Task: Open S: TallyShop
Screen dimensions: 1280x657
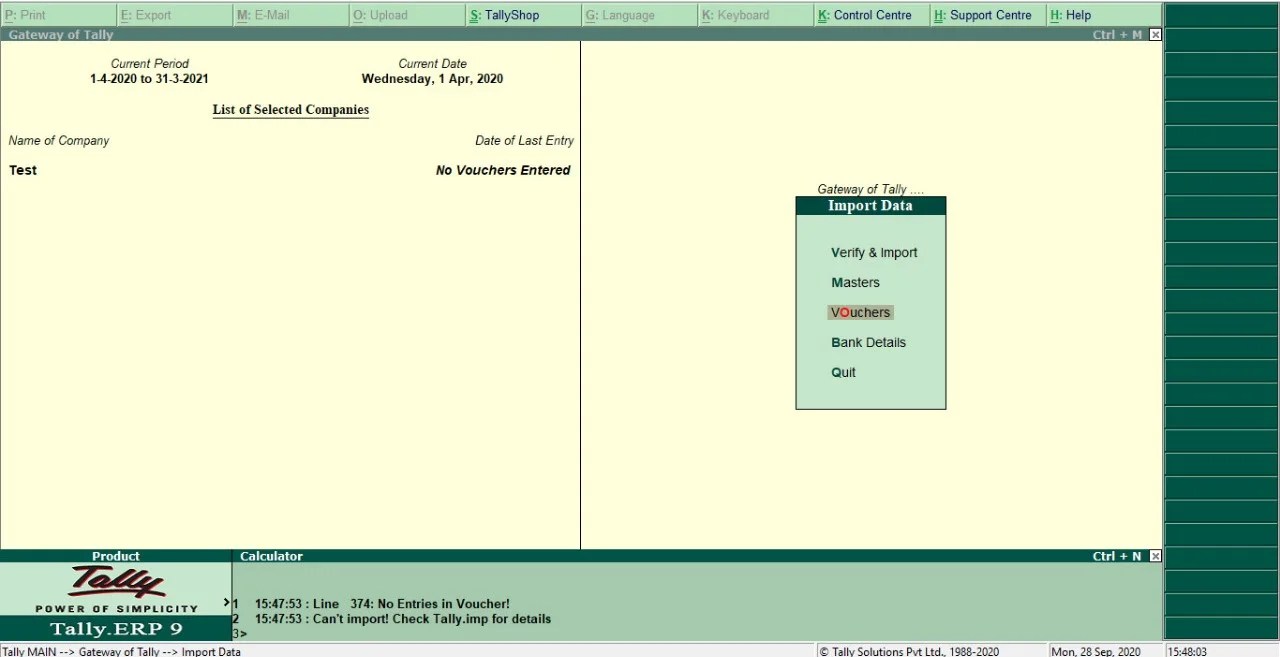Action: tap(523, 15)
